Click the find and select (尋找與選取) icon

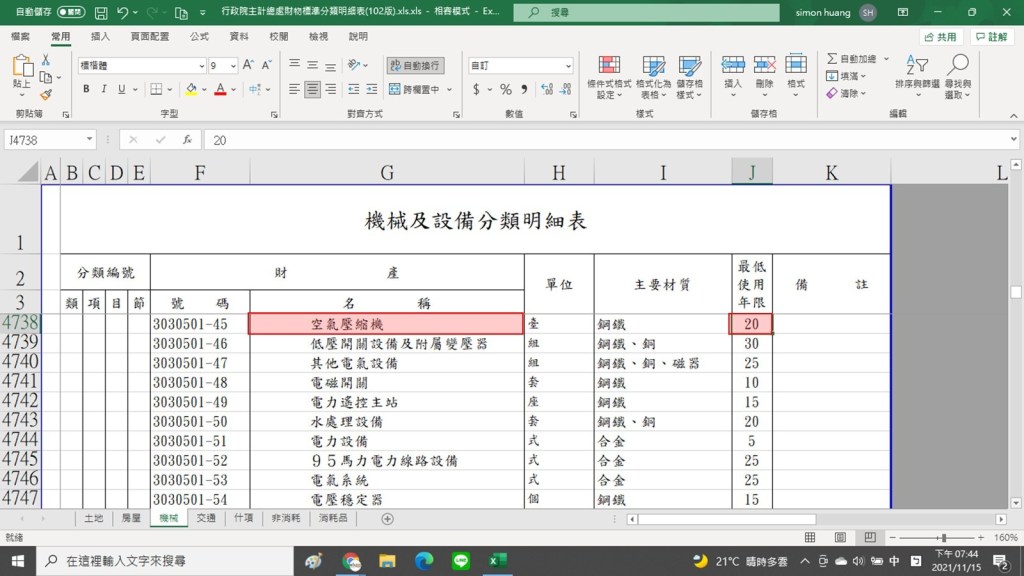958,76
